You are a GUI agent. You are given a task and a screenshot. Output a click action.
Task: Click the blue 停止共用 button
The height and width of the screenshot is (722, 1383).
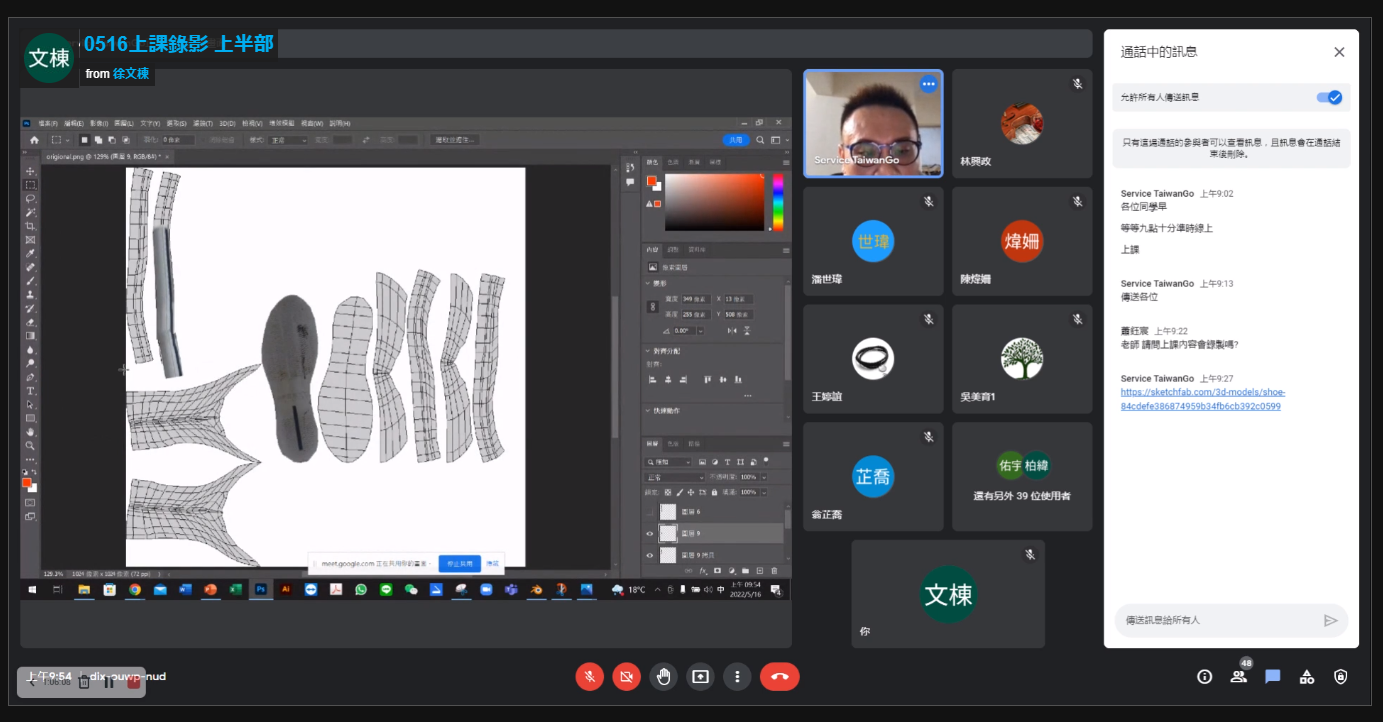pyautogui.click(x=459, y=564)
